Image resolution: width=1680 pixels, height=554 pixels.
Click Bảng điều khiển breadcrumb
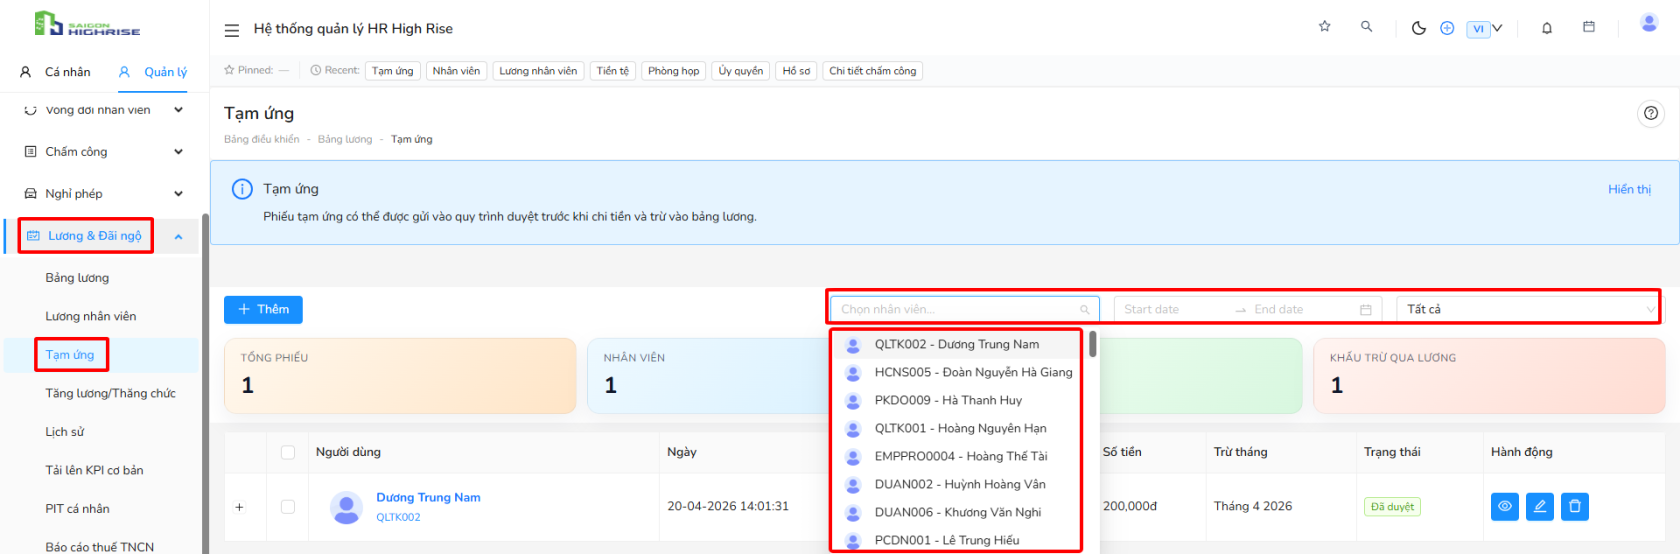[262, 139]
